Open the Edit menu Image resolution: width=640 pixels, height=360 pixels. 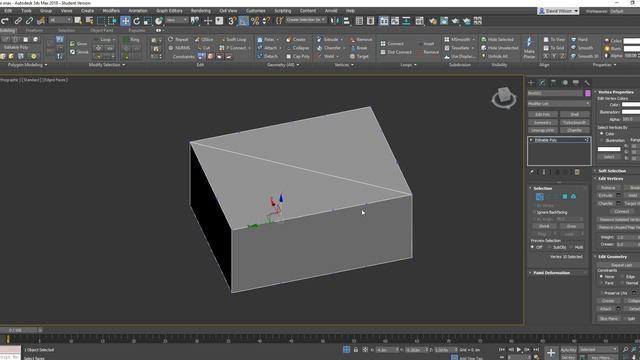[x=8, y=11]
